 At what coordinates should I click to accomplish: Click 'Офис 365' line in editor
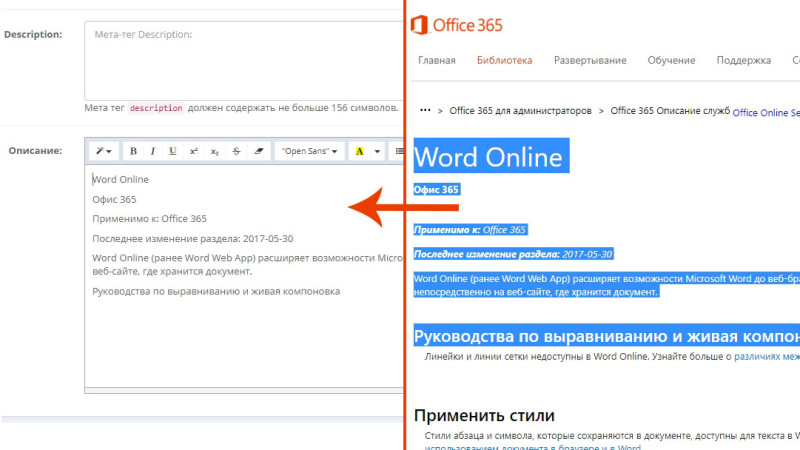point(114,199)
